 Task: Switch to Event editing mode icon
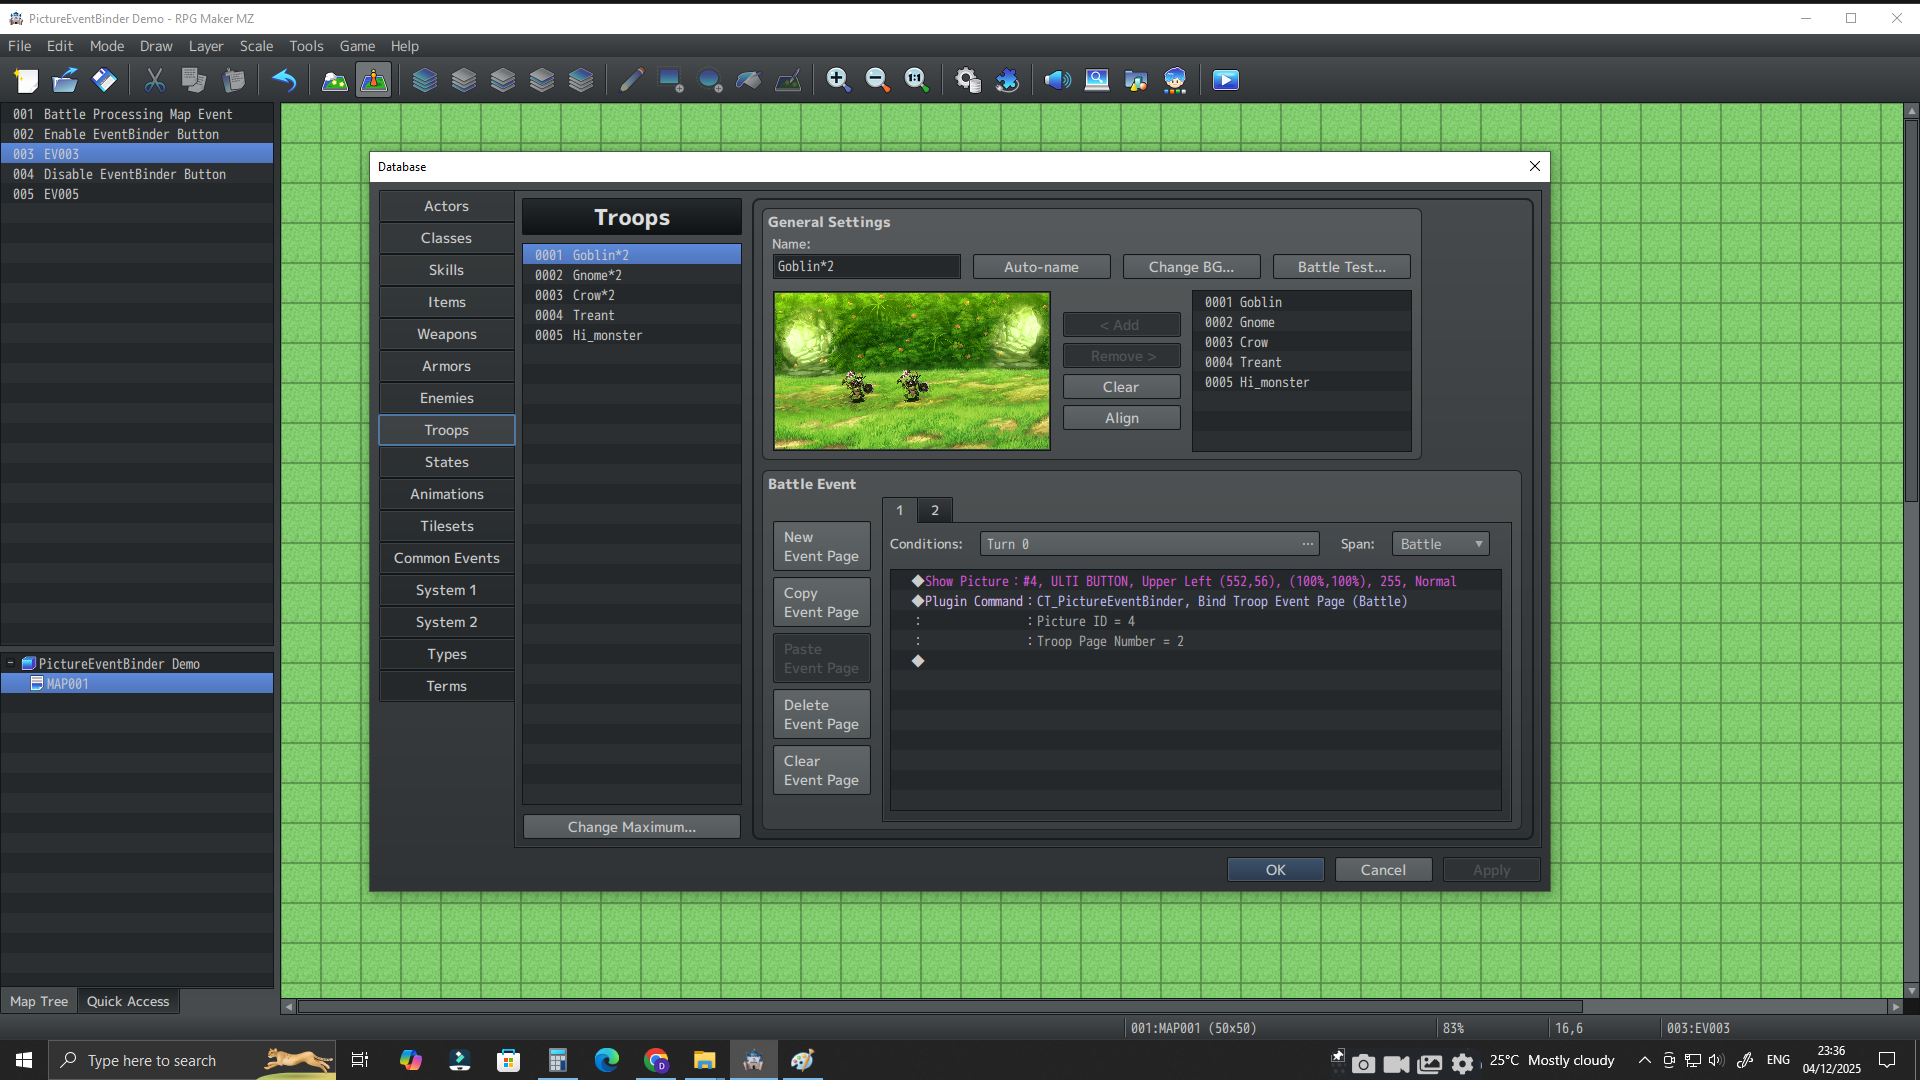click(x=374, y=80)
